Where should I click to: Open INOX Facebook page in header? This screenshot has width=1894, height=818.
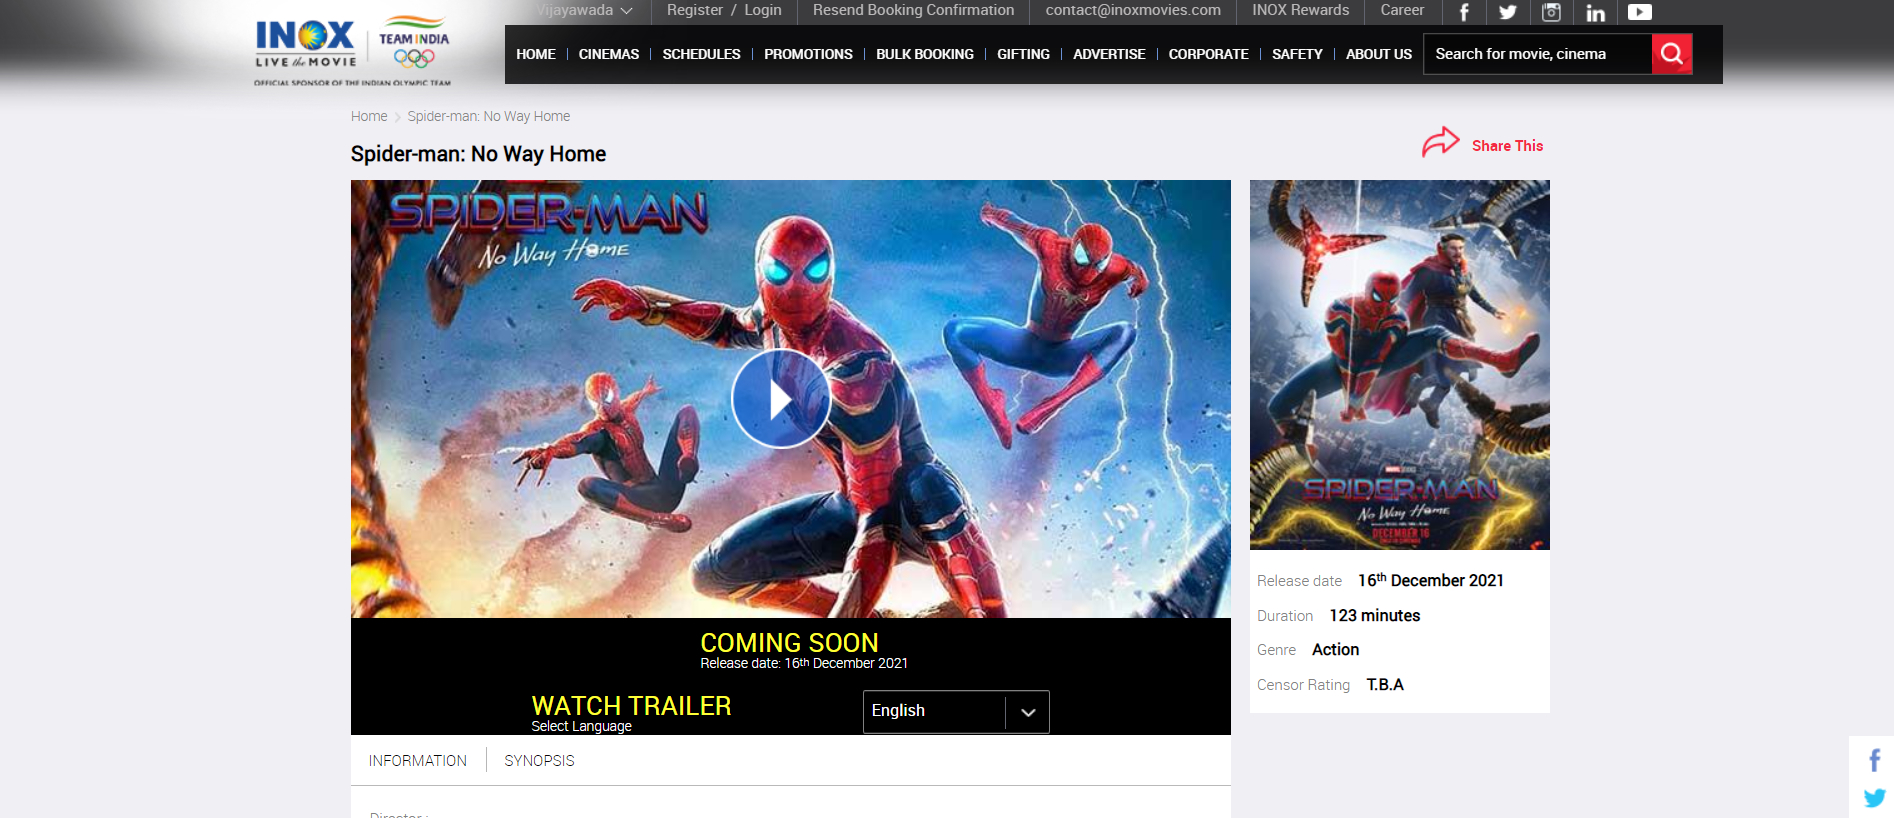coord(1464,12)
